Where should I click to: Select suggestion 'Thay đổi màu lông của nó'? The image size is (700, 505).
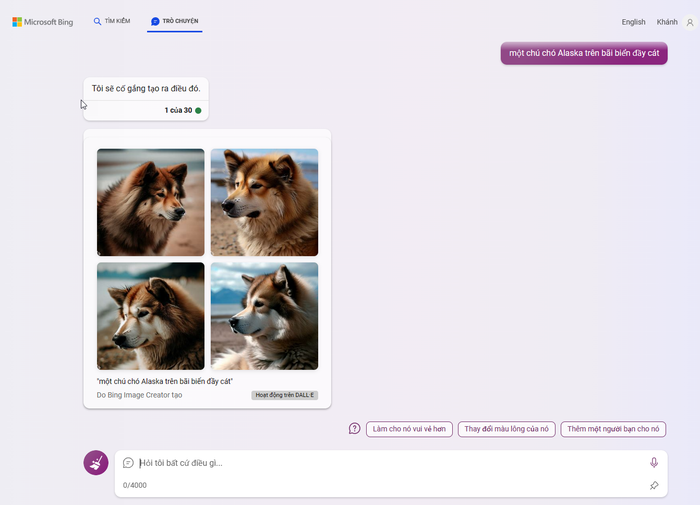point(507,429)
